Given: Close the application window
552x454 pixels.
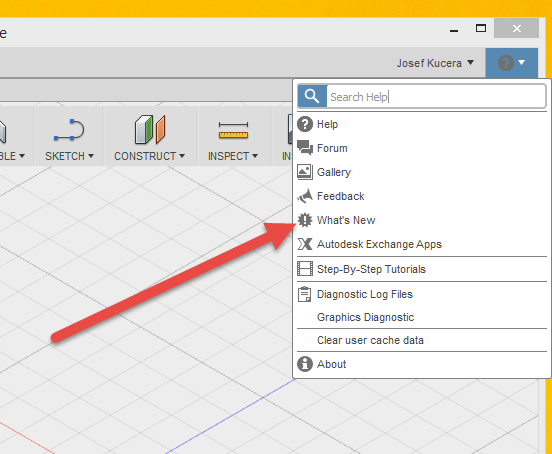Looking at the screenshot, I should click(x=516, y=28).
